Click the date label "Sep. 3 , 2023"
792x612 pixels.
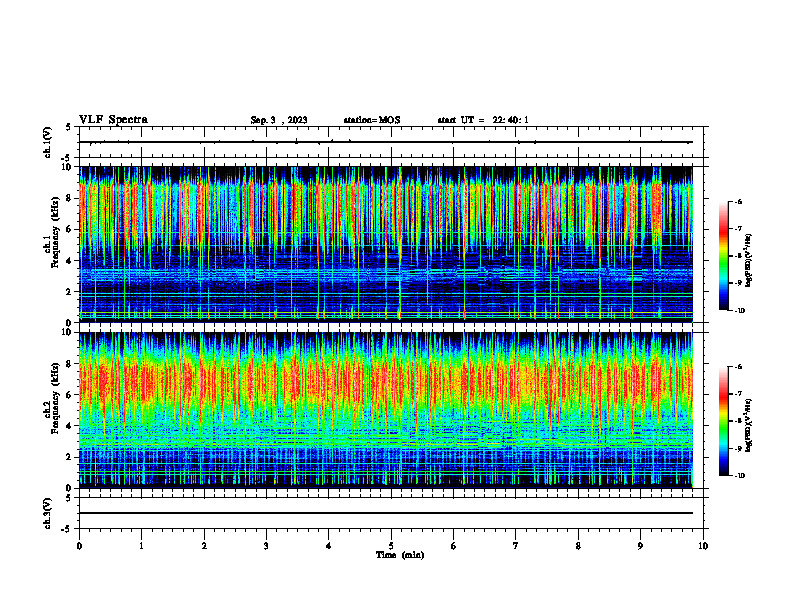279,120
